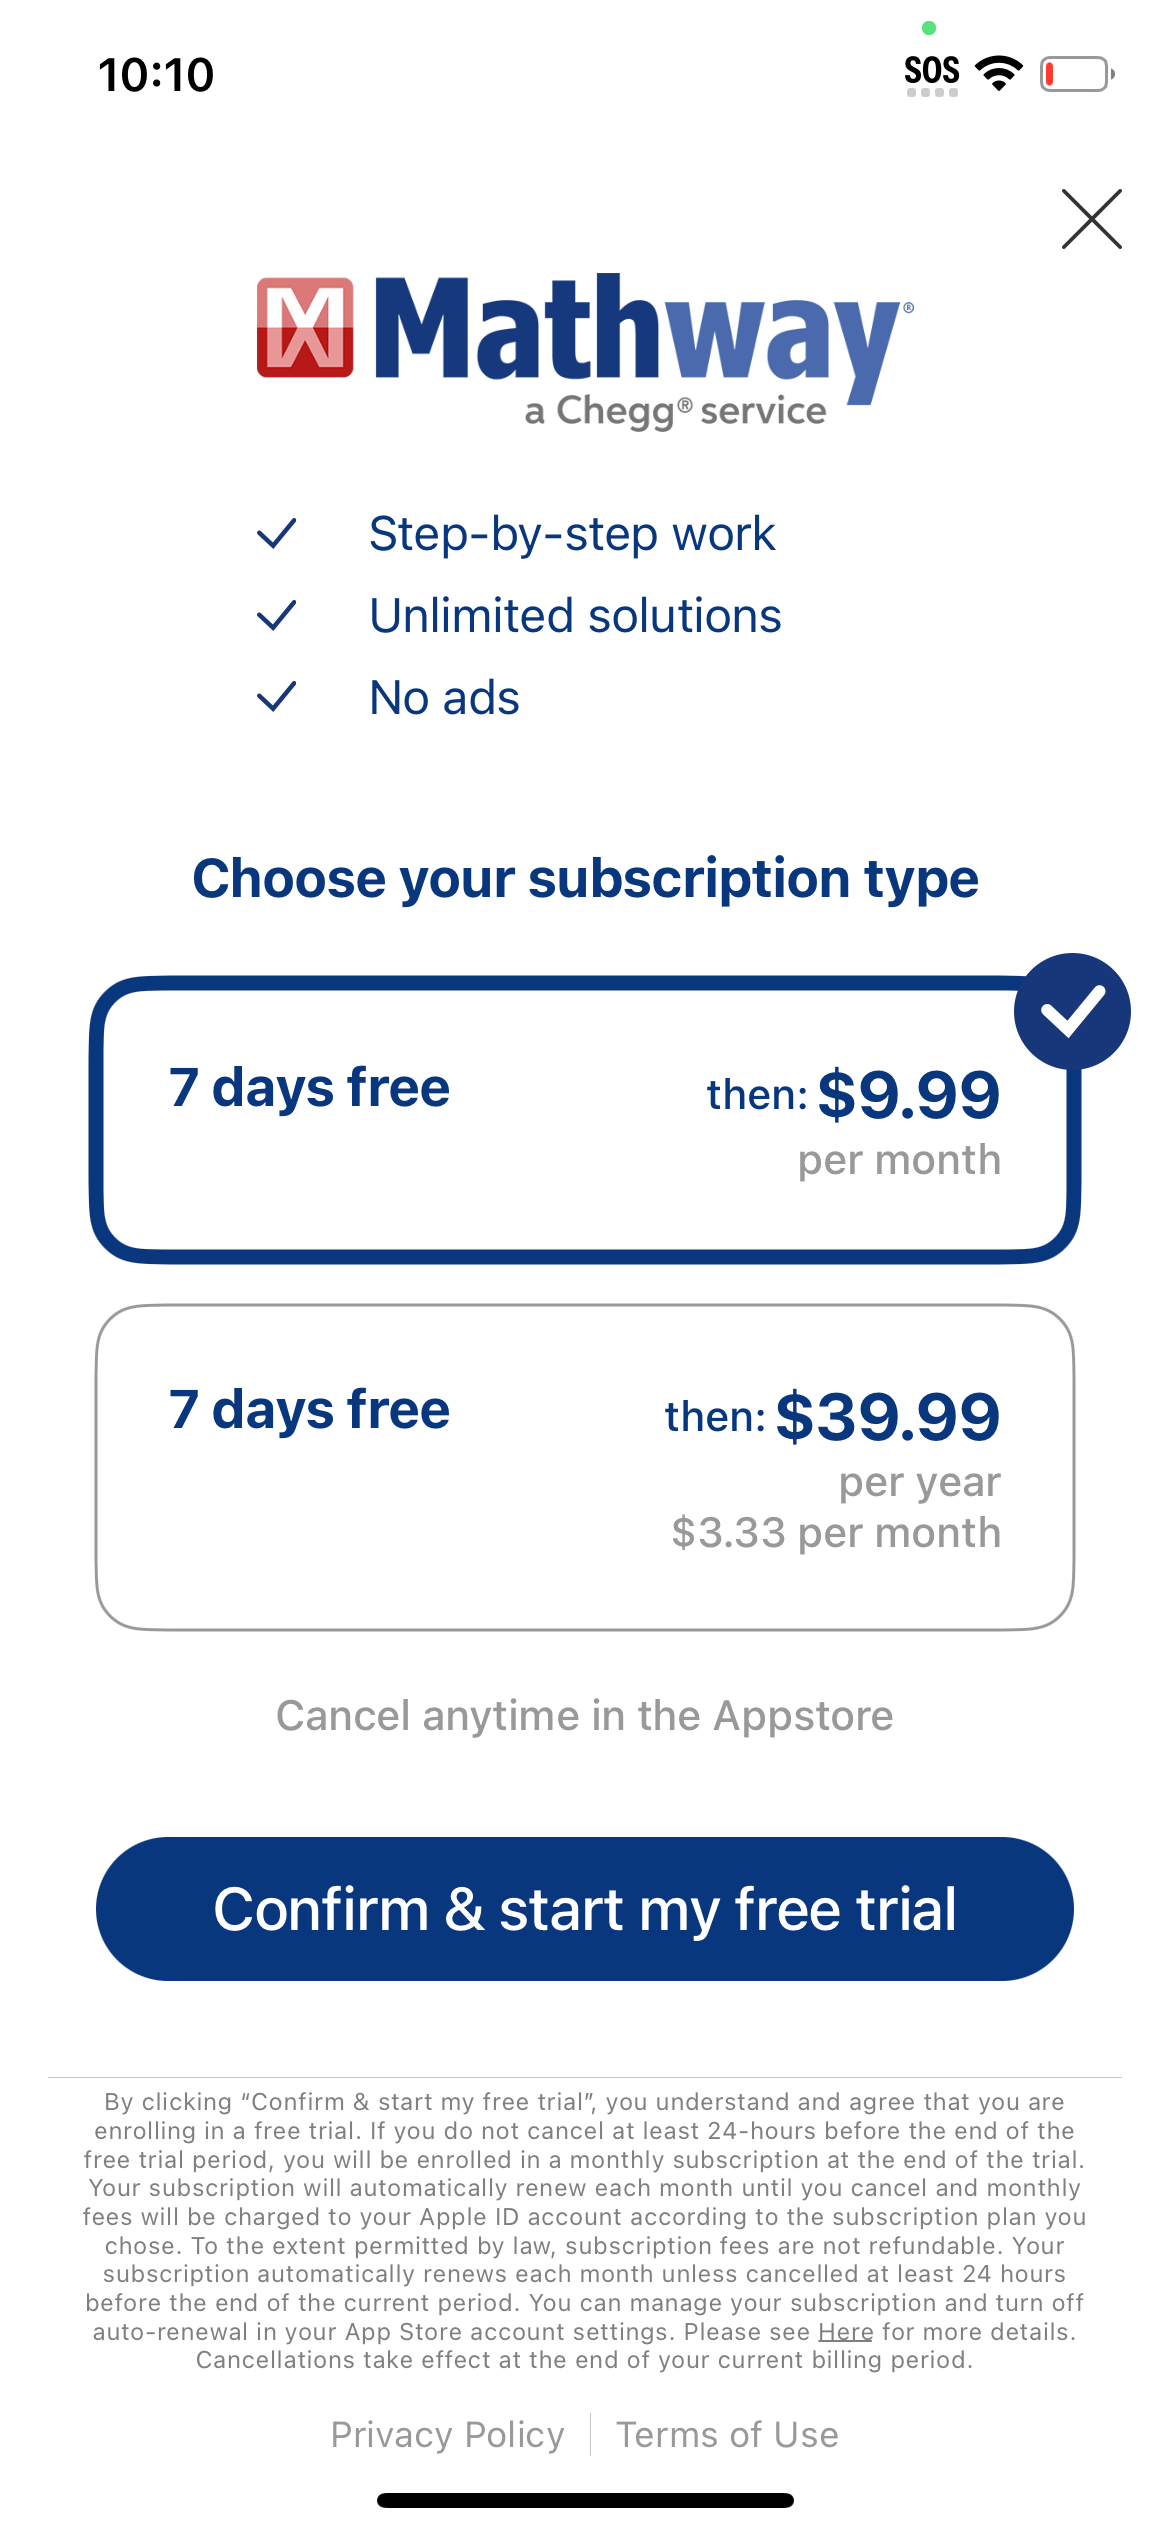Tap the Wi-Fi status icon
This screenshot has height=2532, width=1170.
[998, 73]
